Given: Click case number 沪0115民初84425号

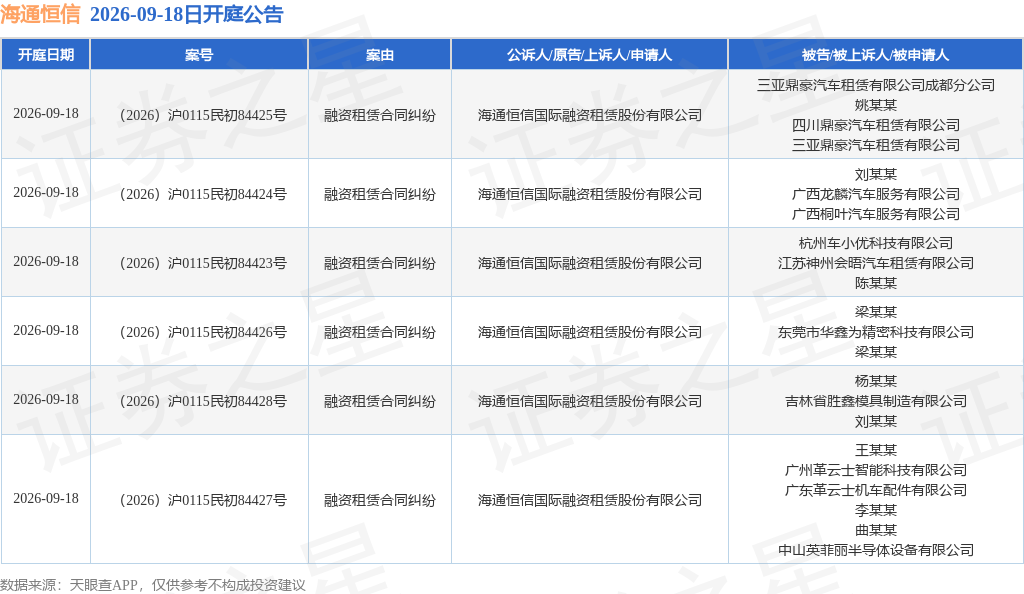Looking at the screenshot, I should pos(203,115).
